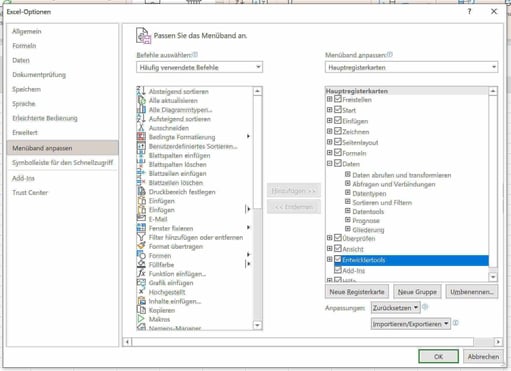Screen dimensions: 511x371
Task: Select the Bedingte Formatierung icon
Action: [141, 137]
